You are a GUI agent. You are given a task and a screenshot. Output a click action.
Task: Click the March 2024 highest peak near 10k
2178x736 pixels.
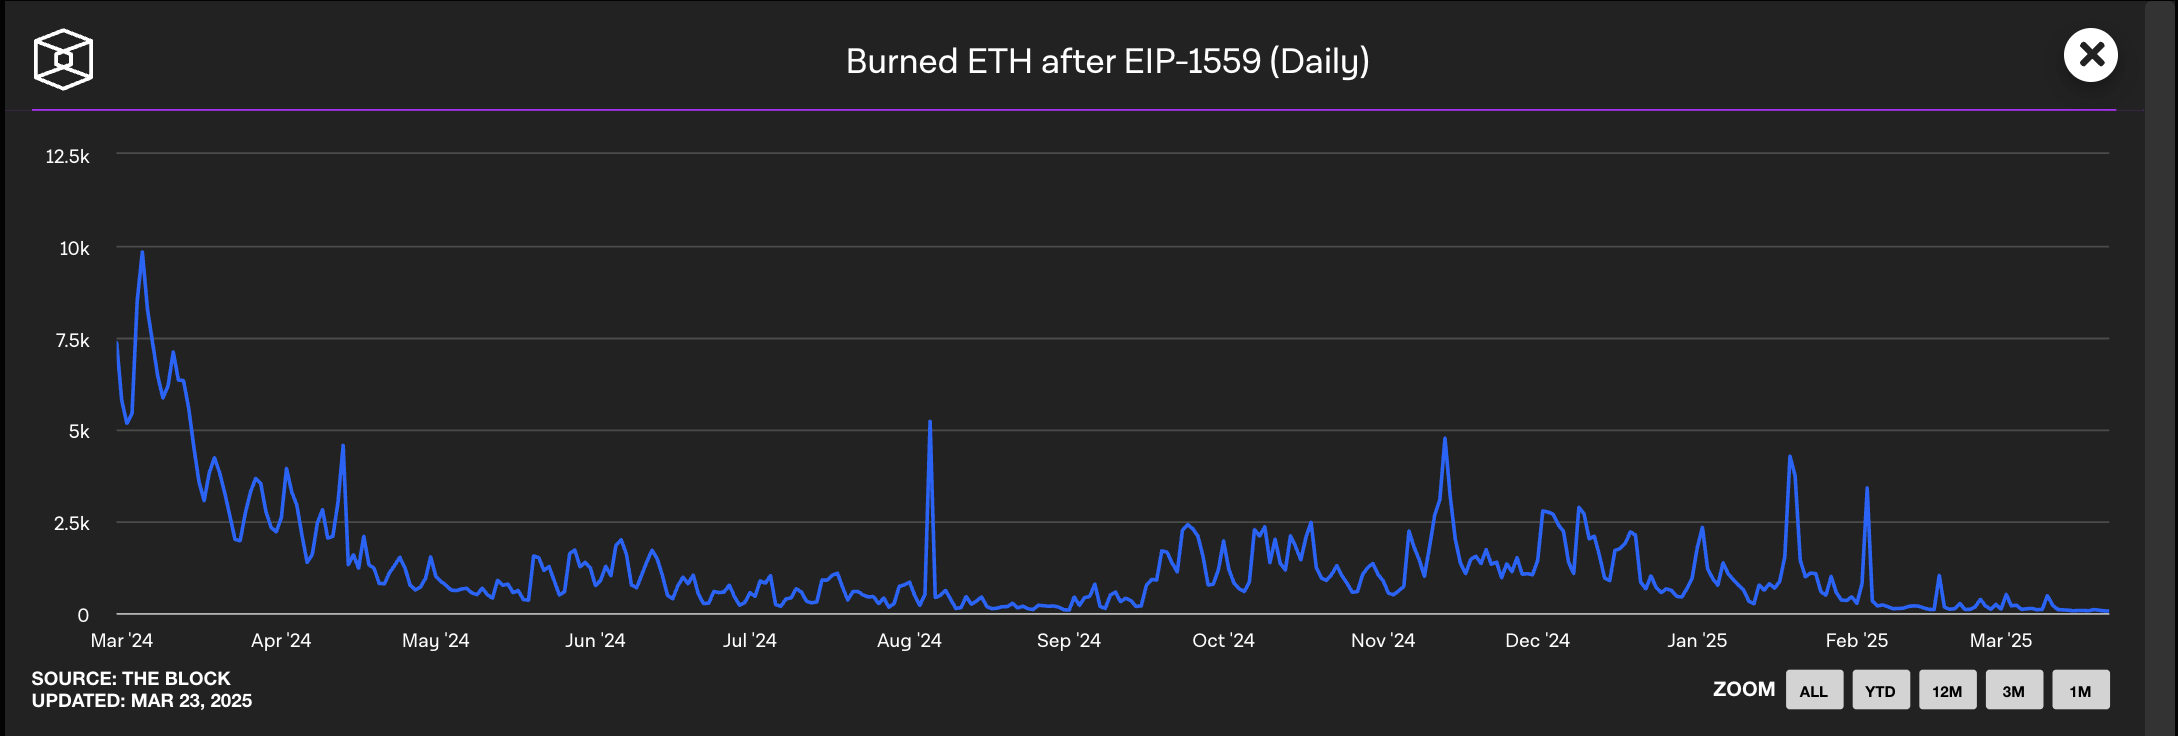142,253
